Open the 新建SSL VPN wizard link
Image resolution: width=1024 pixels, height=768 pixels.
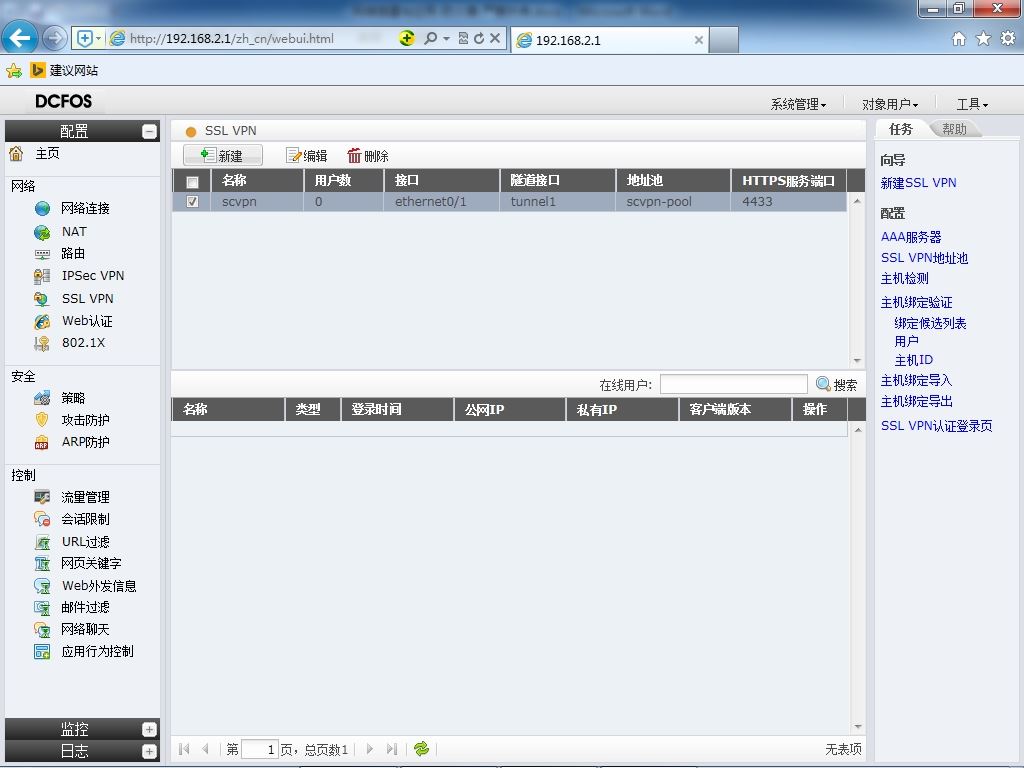coord(918,183)
